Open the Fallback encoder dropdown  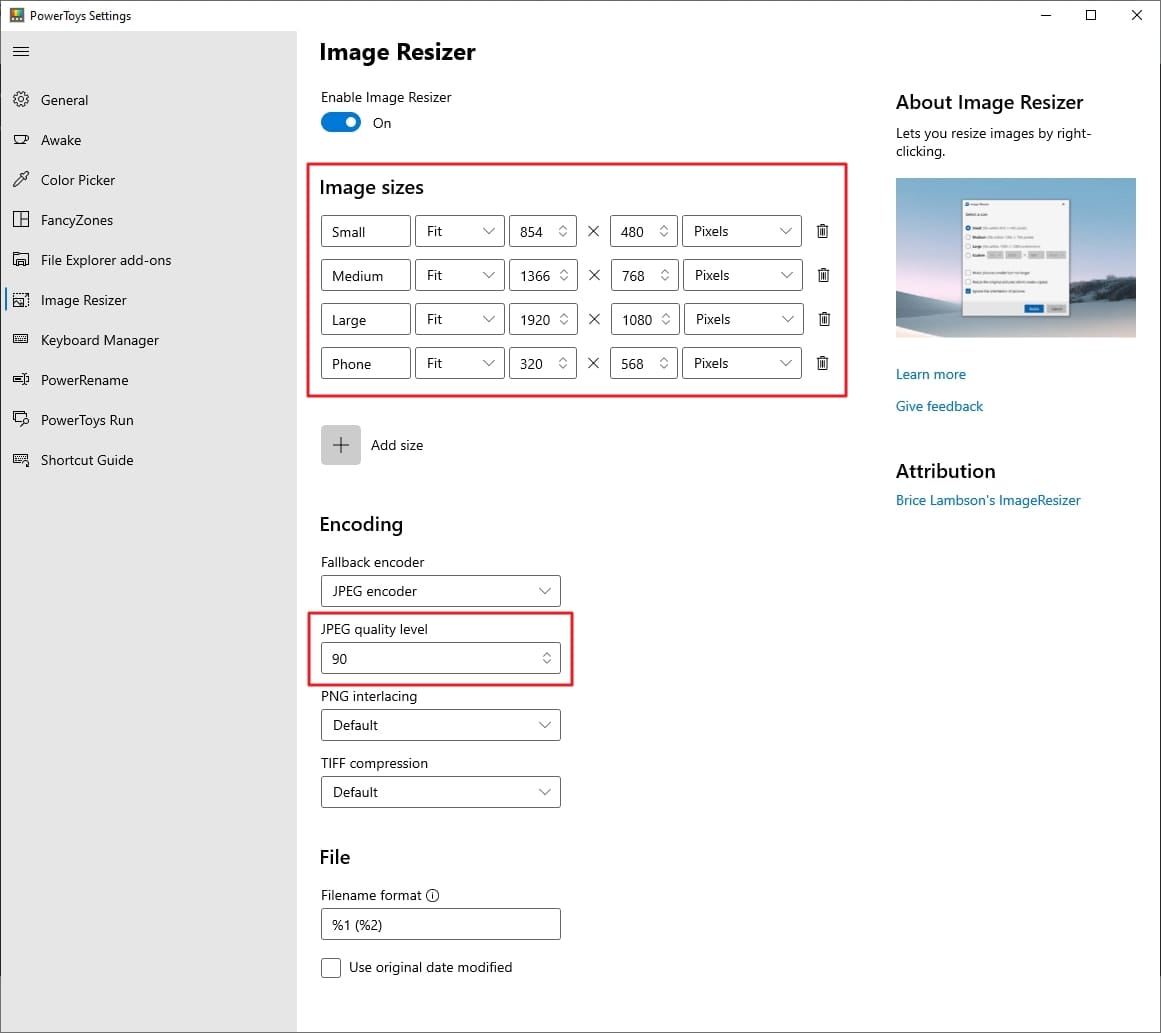(440, 591)
